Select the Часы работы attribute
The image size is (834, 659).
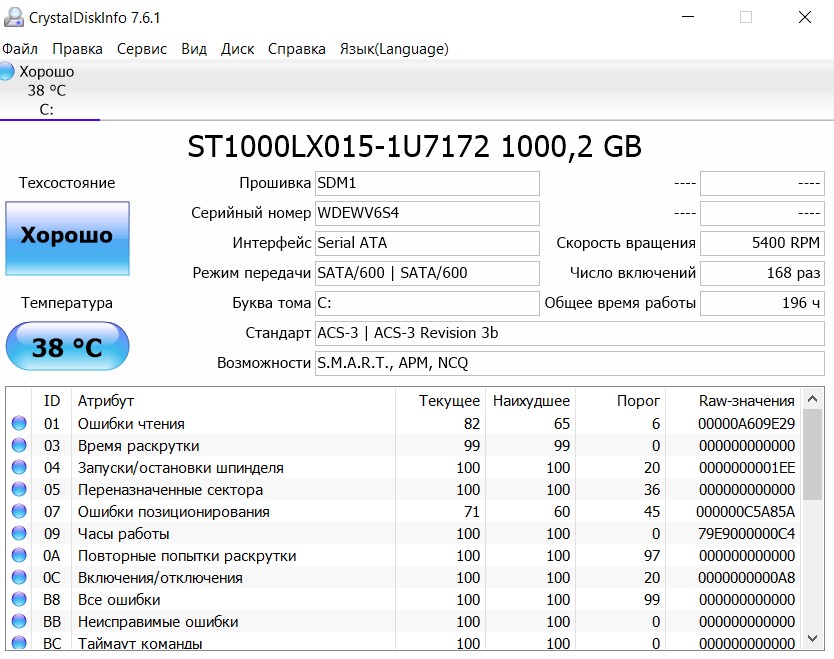coord(404,533)
